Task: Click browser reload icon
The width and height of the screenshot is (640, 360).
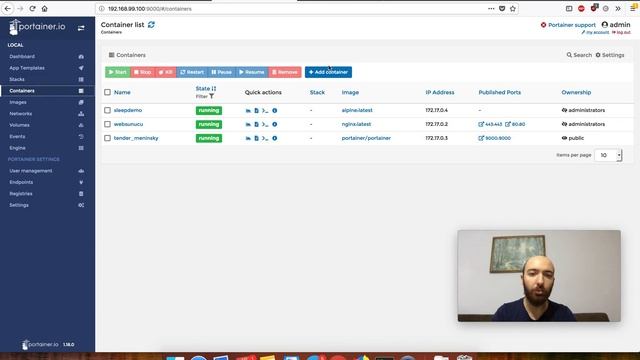Action: click(32, 9)
